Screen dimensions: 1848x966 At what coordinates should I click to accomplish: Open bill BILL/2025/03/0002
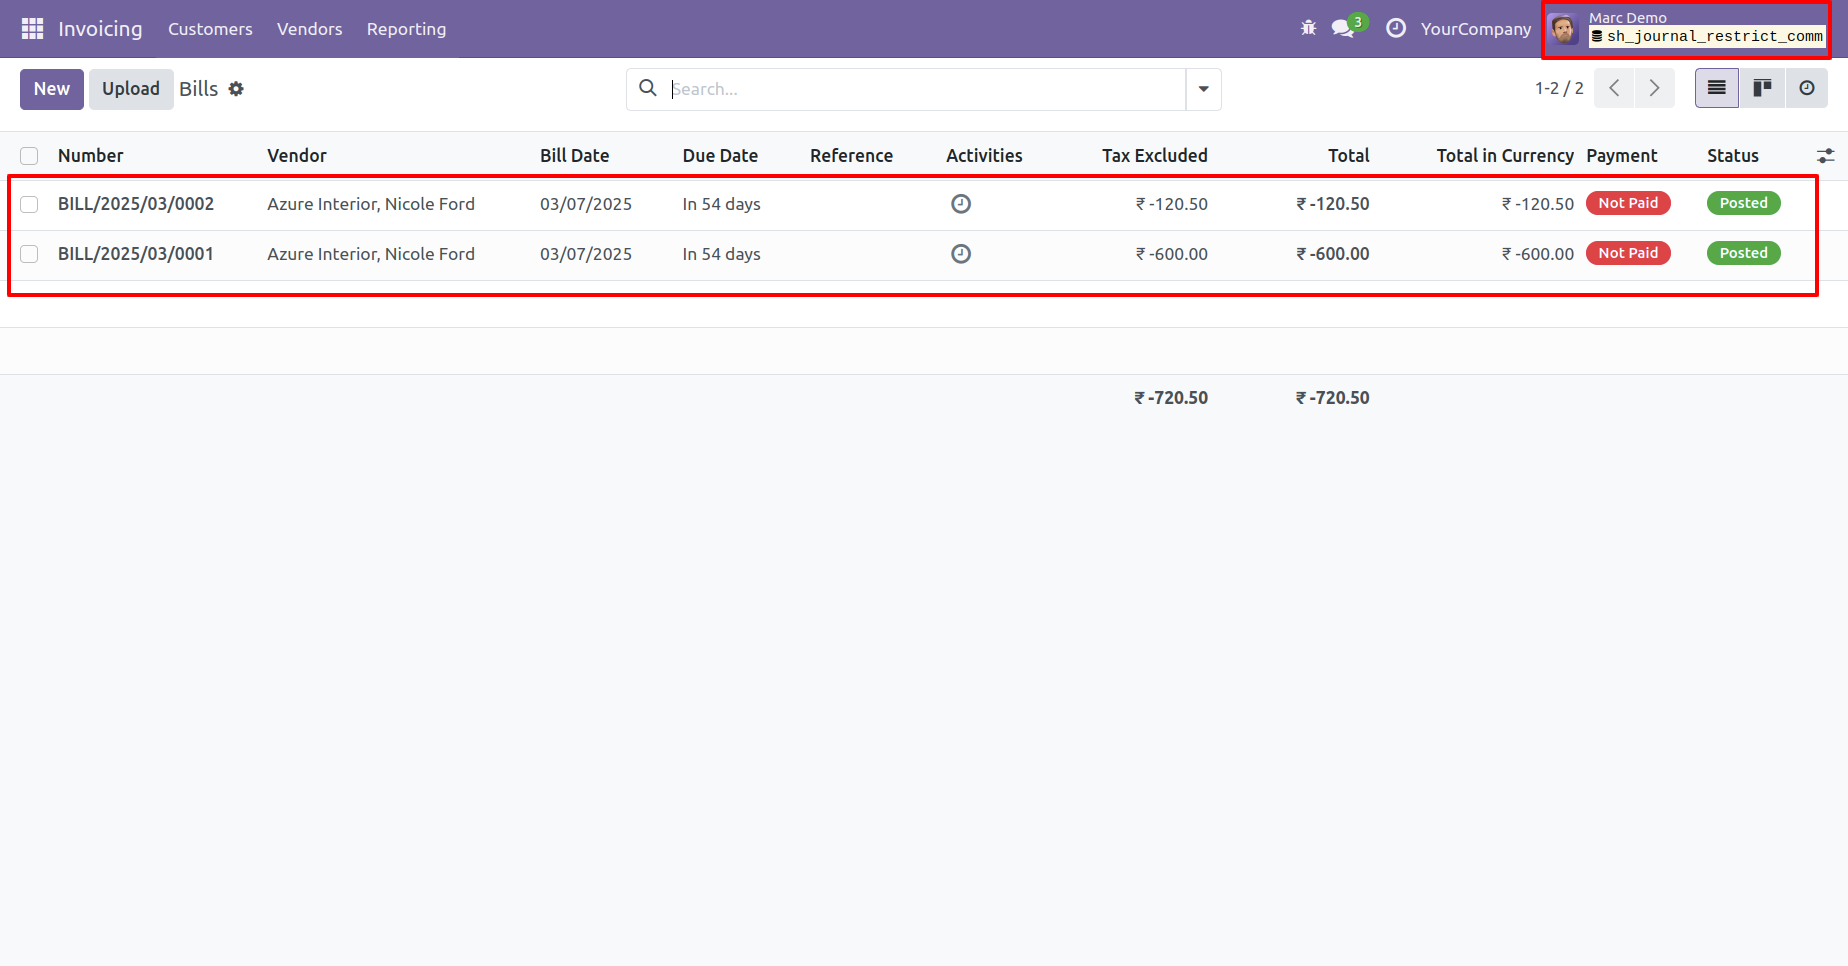136,204
